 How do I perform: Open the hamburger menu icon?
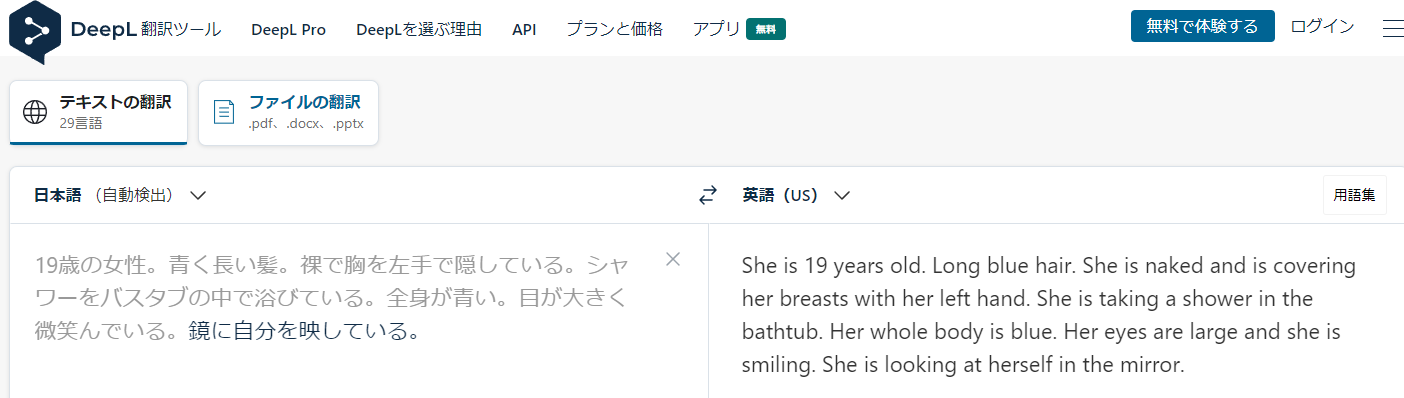(x=1393, y=28)
